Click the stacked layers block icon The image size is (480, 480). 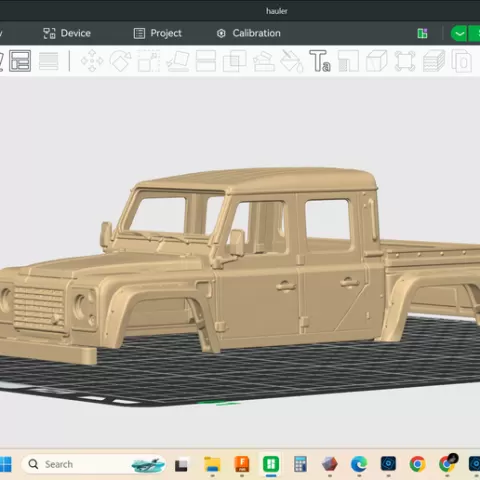pos(434,61)
